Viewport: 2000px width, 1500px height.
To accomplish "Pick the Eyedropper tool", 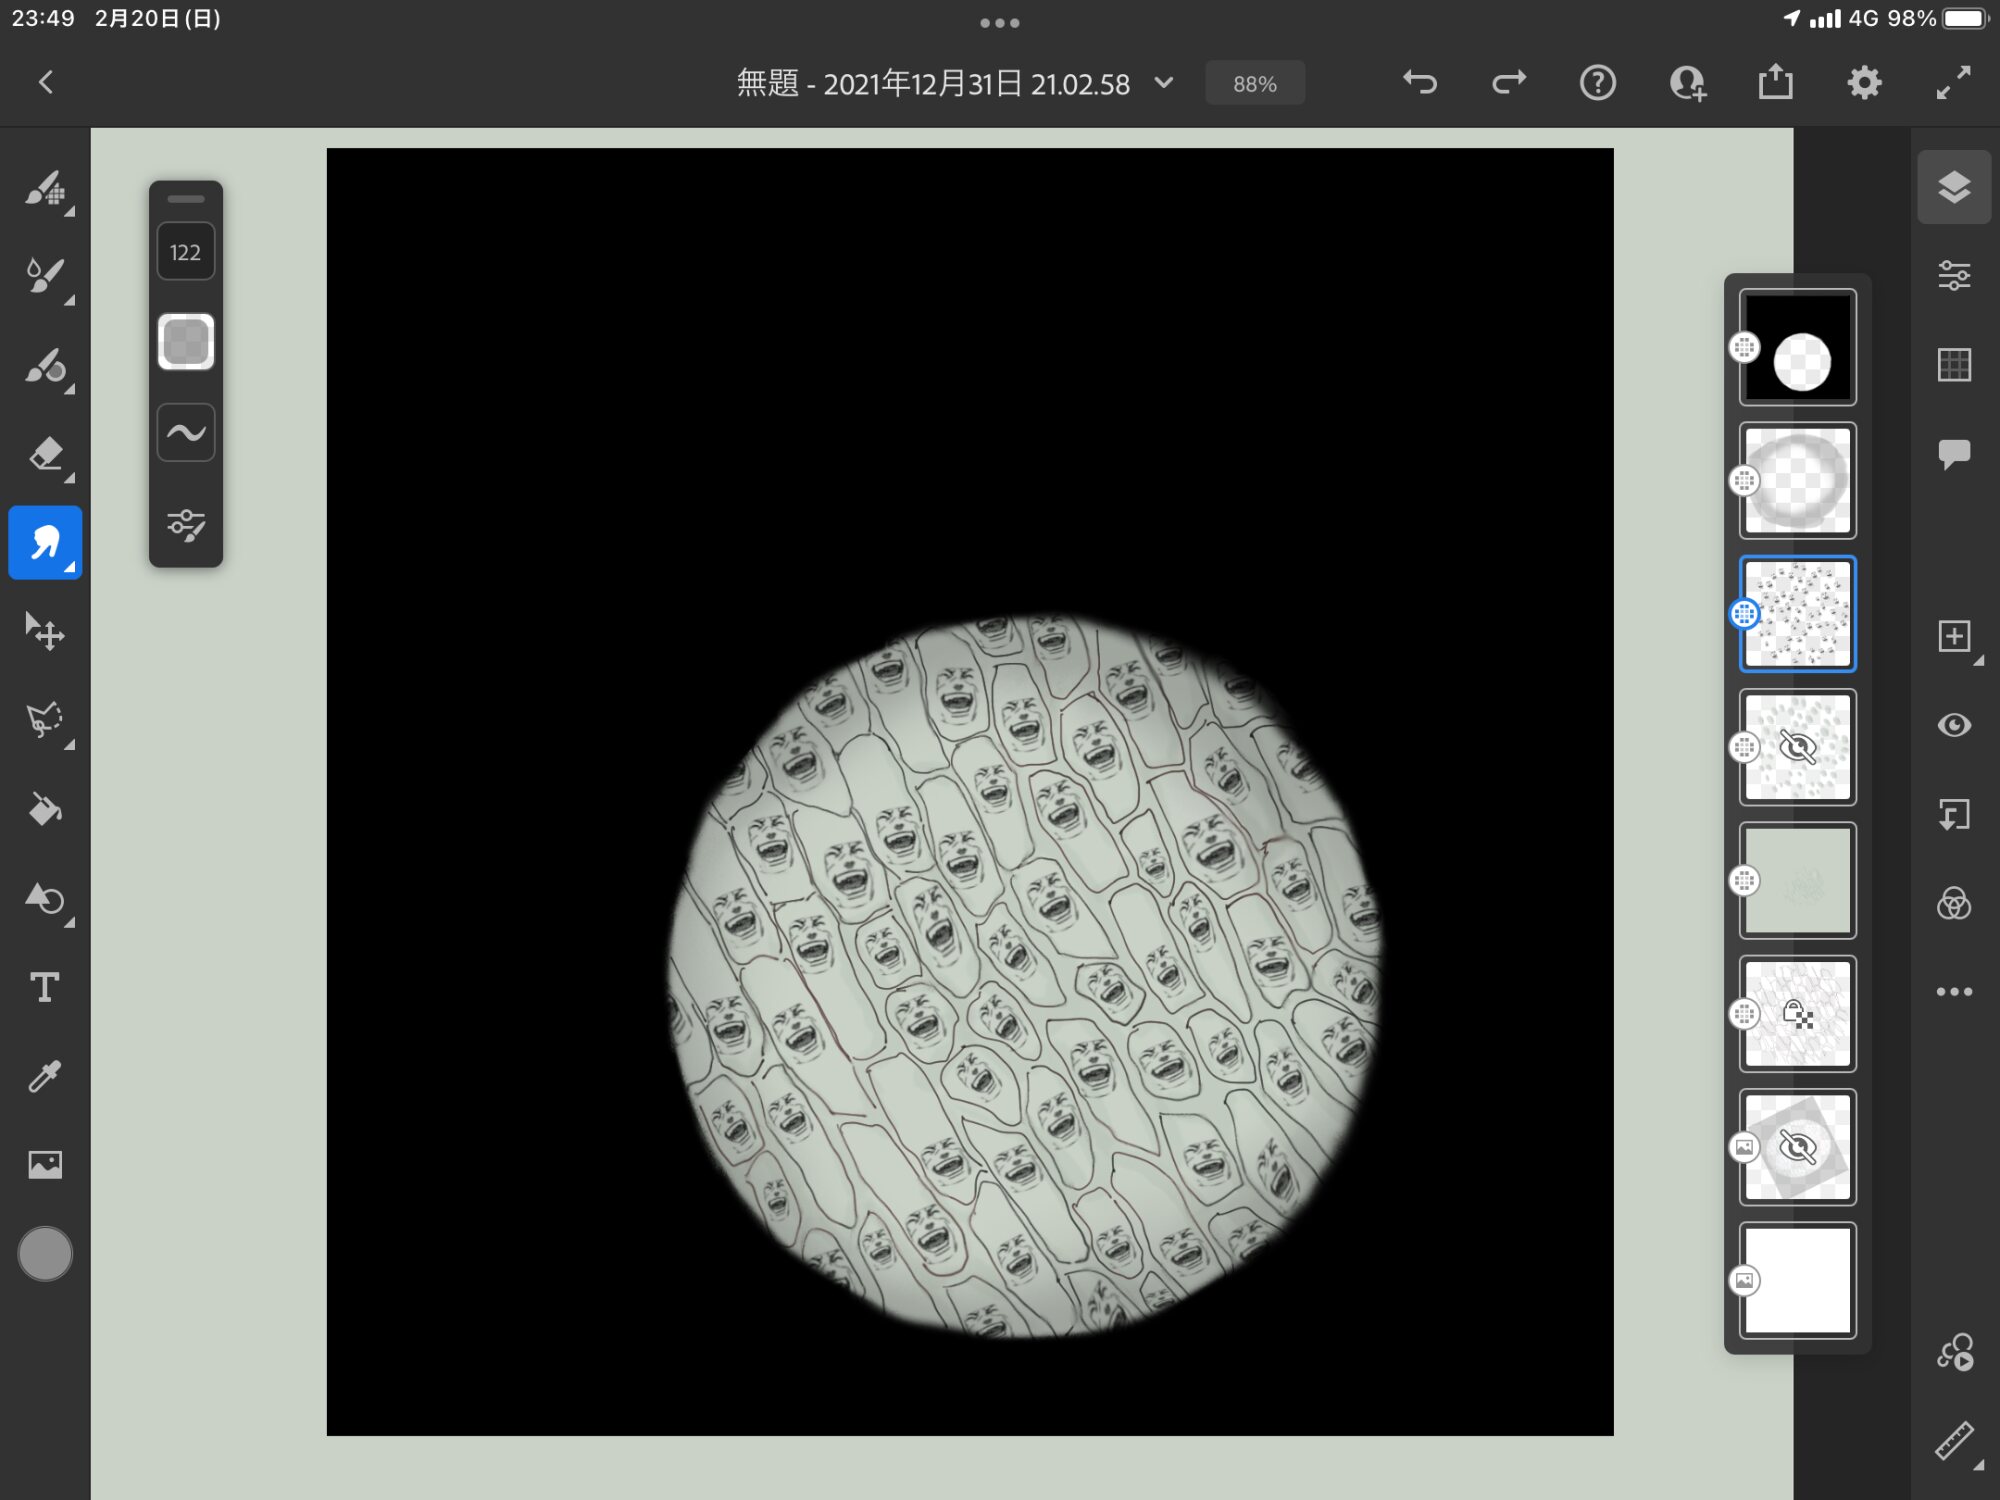I will point(45,1076).
